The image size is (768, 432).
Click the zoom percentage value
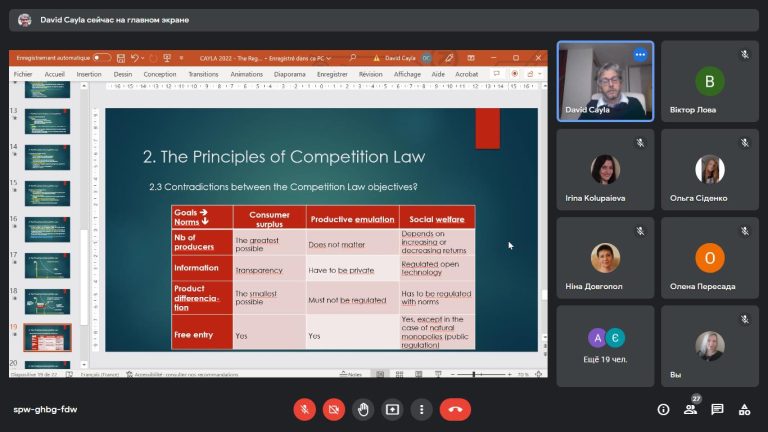[x=523, y=374]
